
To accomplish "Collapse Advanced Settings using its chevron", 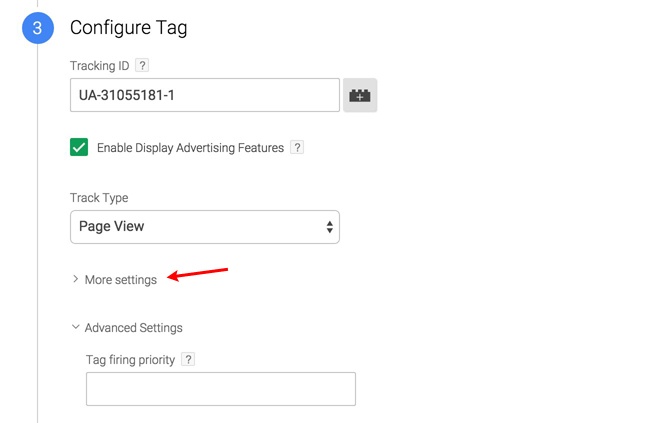I will pyautogui.click(x=75, y=327).
